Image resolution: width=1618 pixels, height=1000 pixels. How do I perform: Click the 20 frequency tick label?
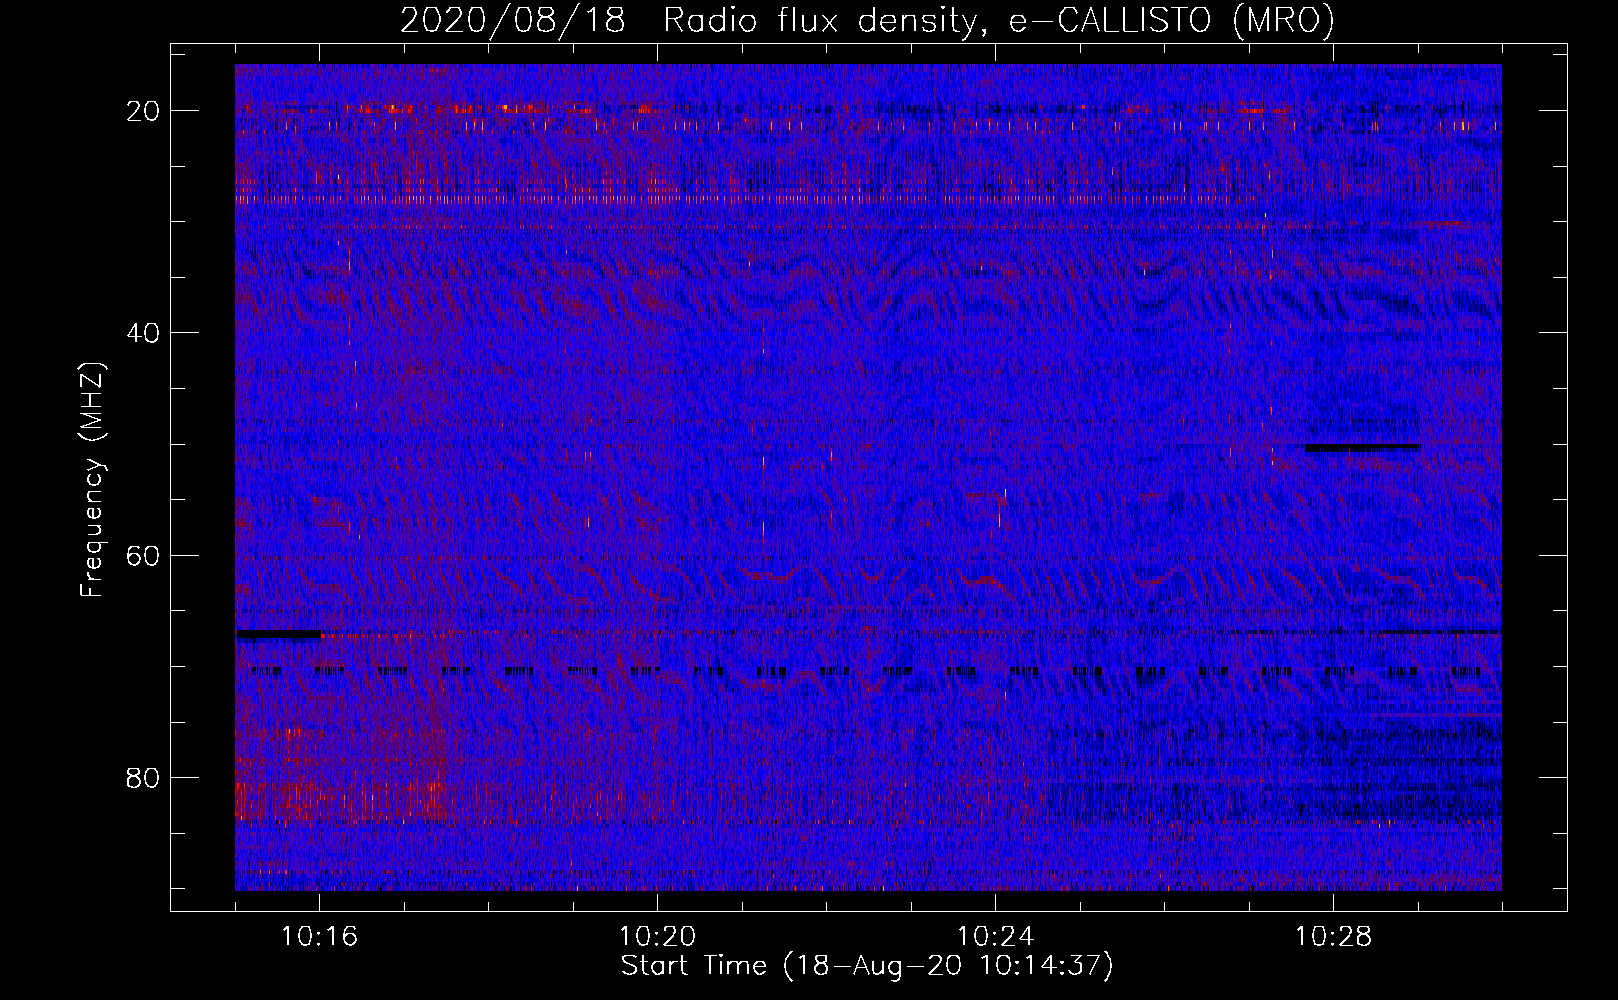click(x=143, y=111)
